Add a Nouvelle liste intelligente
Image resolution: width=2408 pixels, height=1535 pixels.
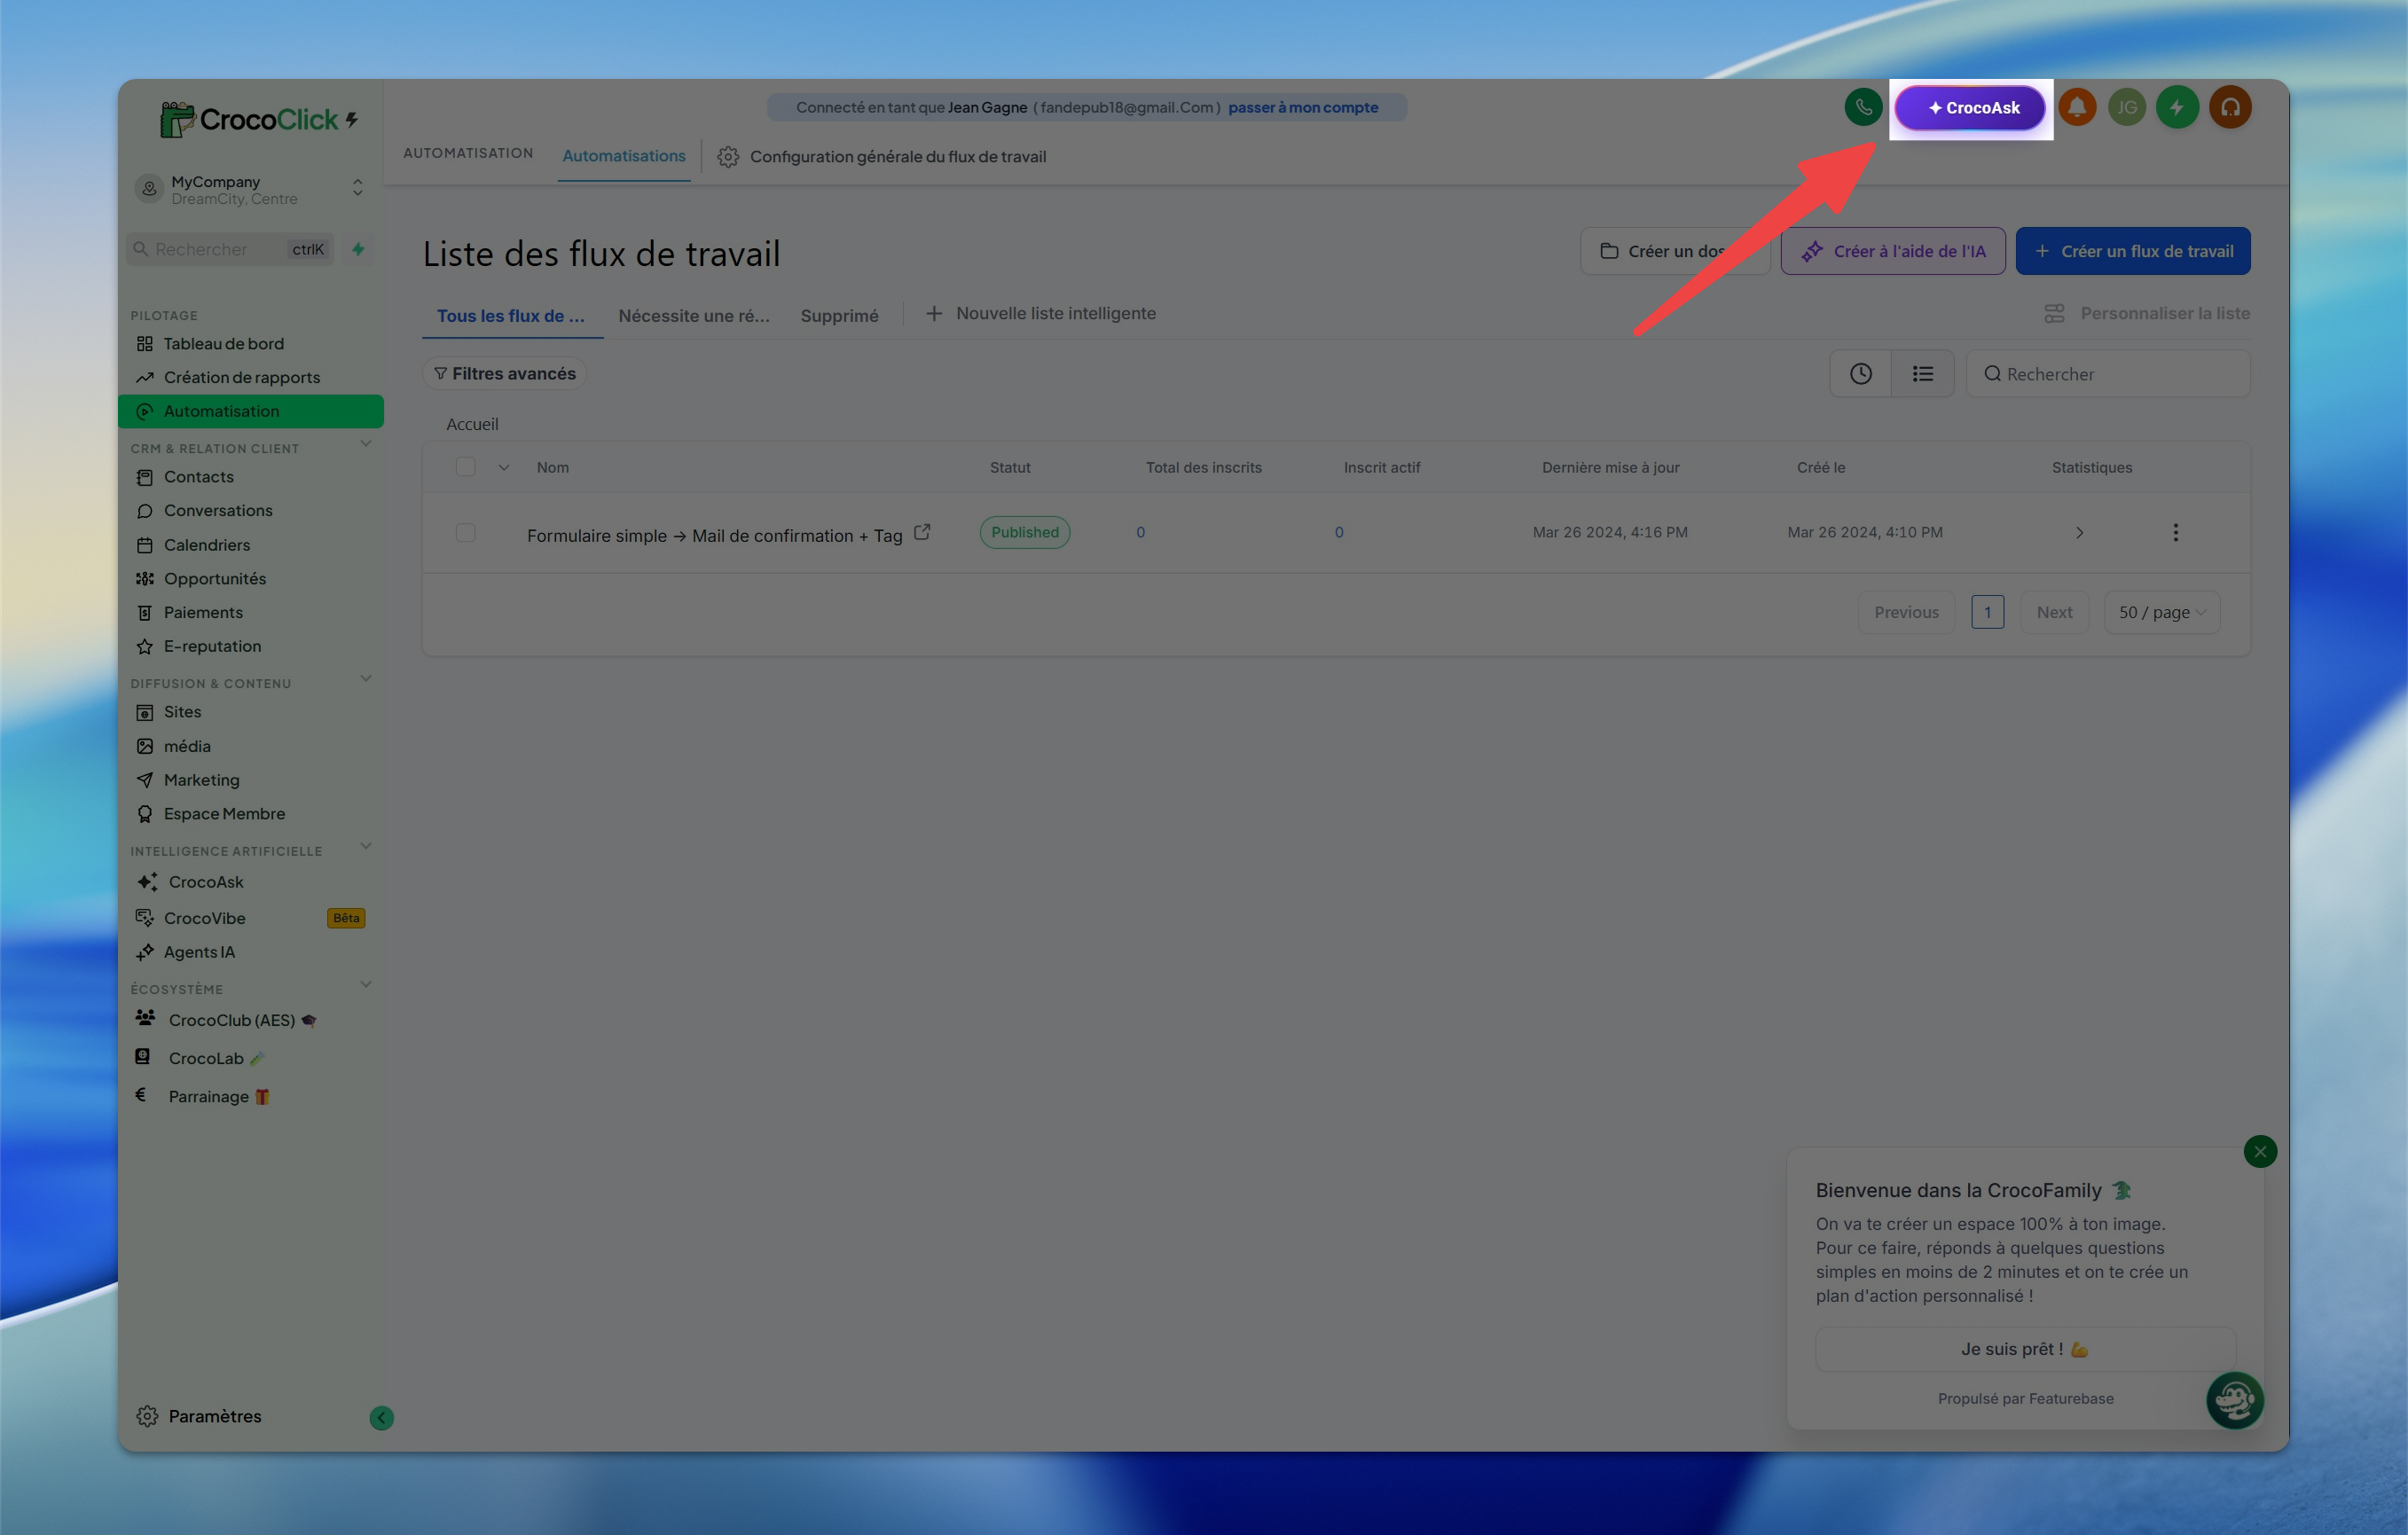pyautogui.click(x=1040, y=313)
